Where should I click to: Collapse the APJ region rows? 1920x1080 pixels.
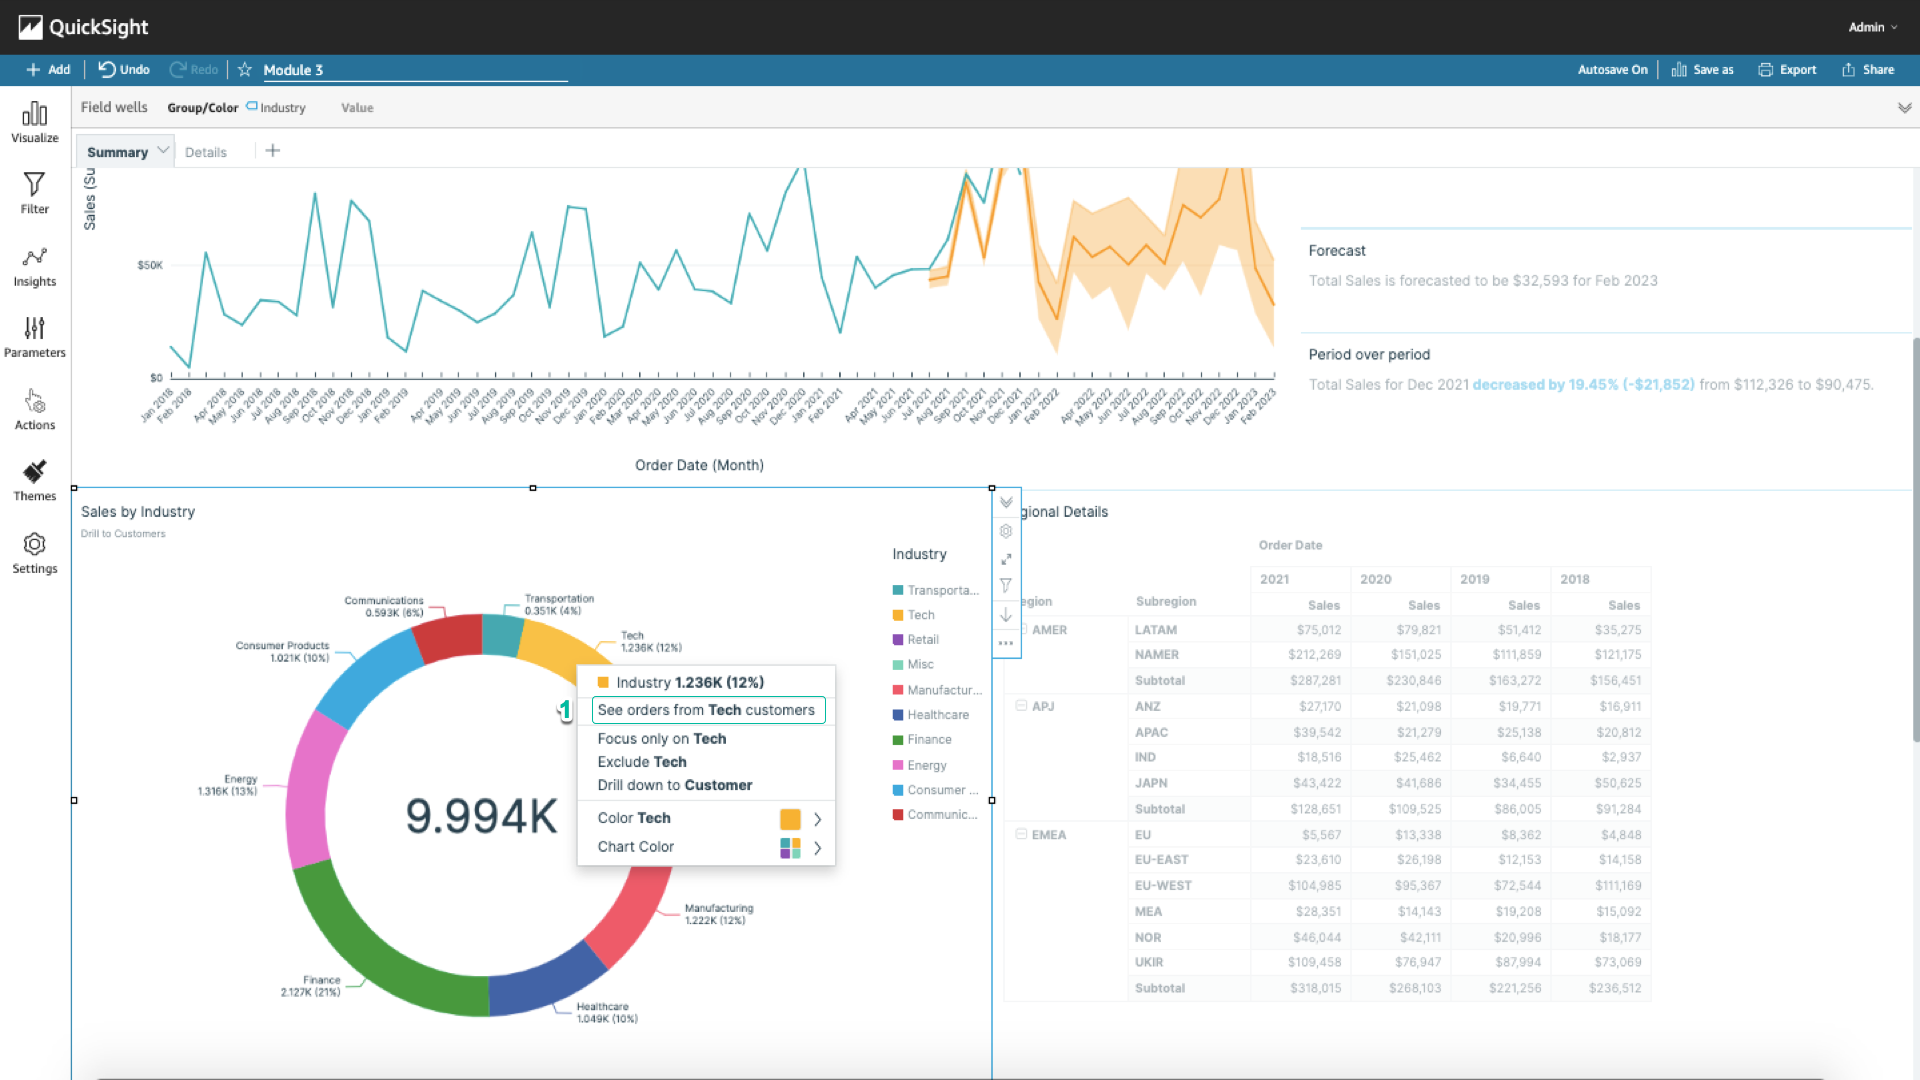(x=1021, y=706)
